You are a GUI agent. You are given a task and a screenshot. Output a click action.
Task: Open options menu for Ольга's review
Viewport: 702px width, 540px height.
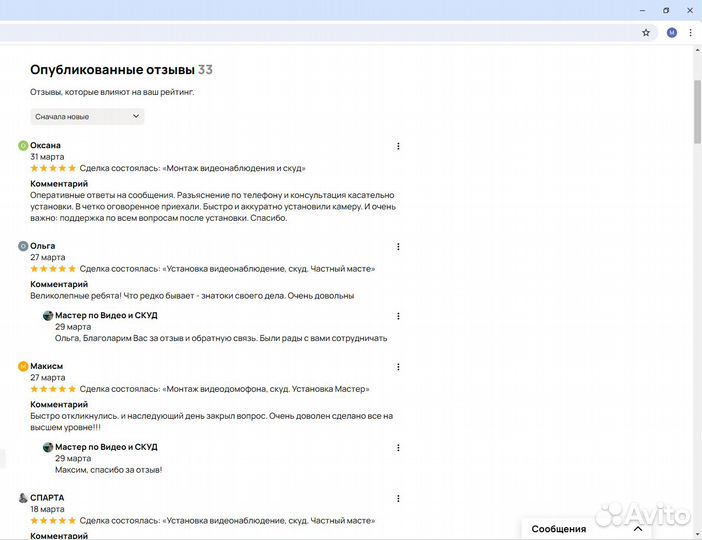tap(398, 247)
